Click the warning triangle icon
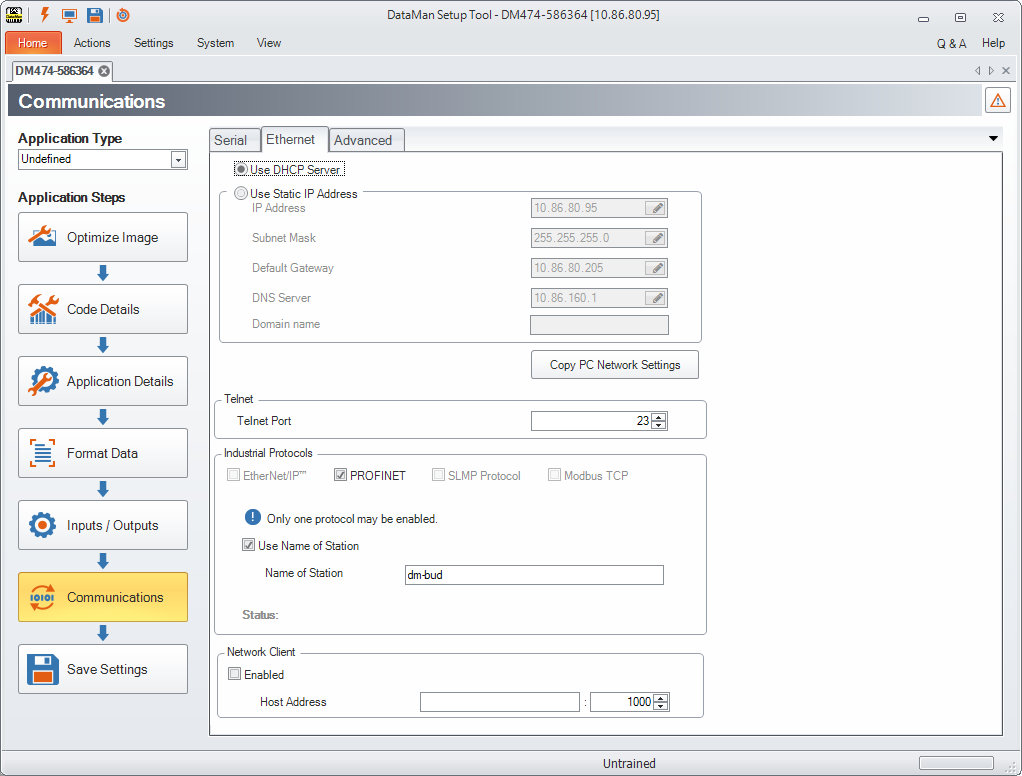This screenshot has width=1022, height=776. 997,101
